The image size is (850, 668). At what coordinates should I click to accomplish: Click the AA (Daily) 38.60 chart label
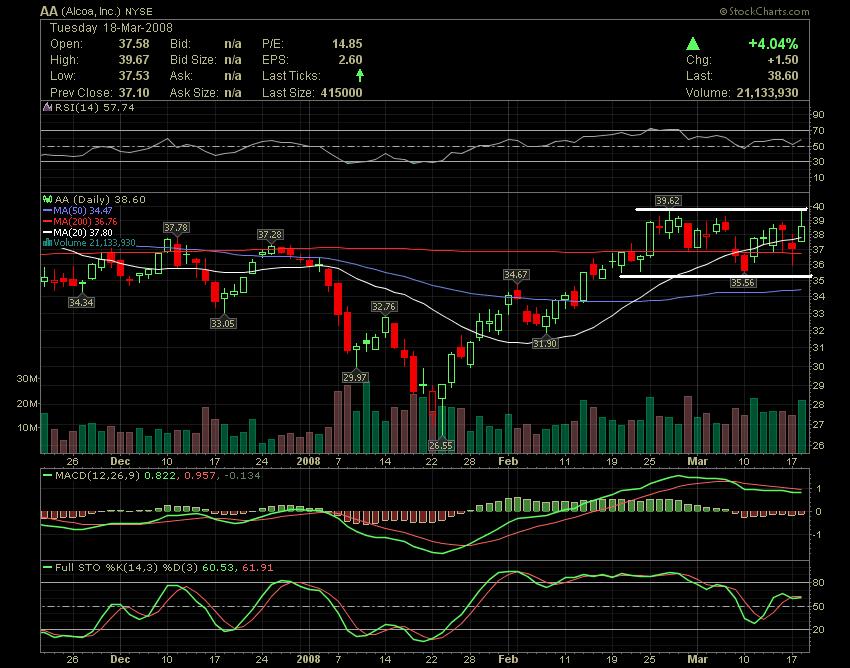[x=100, y=200]
